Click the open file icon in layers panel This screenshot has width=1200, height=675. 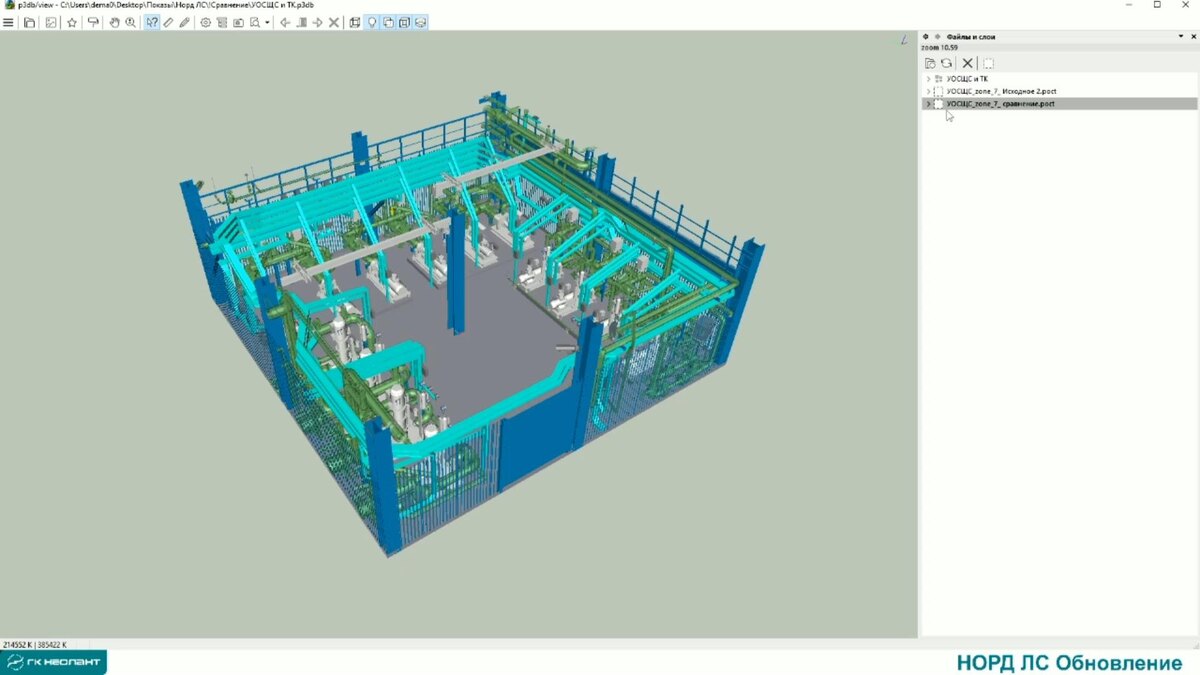(x=930, y=63)
